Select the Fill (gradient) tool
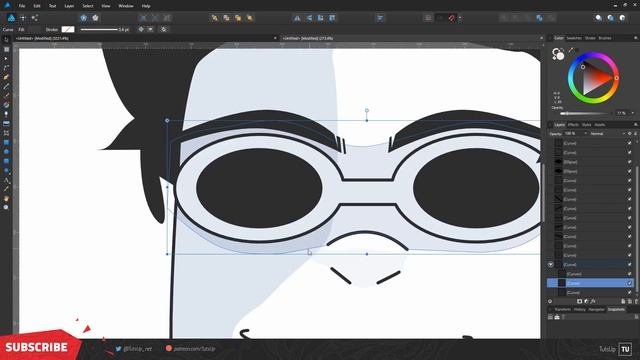 pyautogui.click(x=6, y=105)
